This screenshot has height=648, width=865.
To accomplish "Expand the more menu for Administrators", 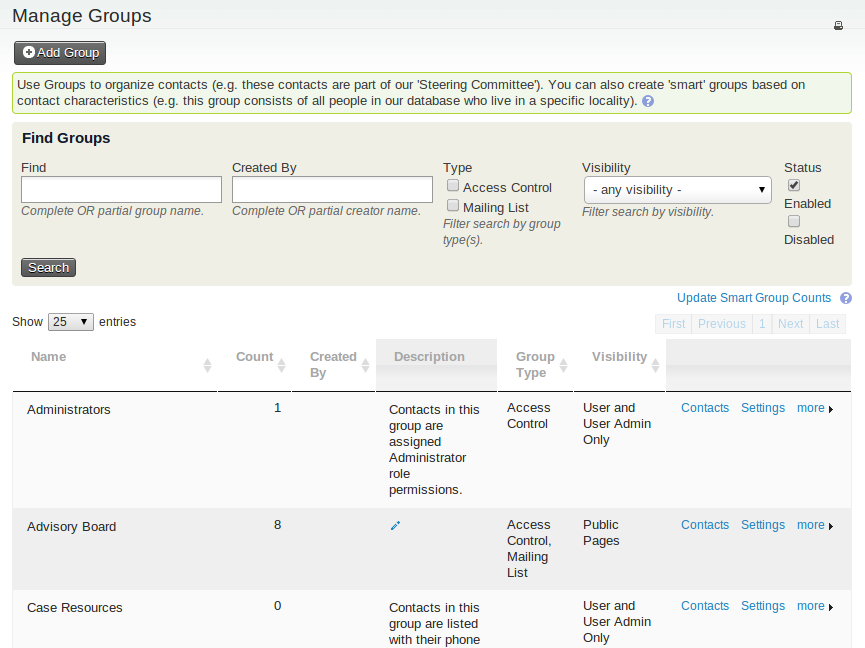I will (x=815, y=408).
